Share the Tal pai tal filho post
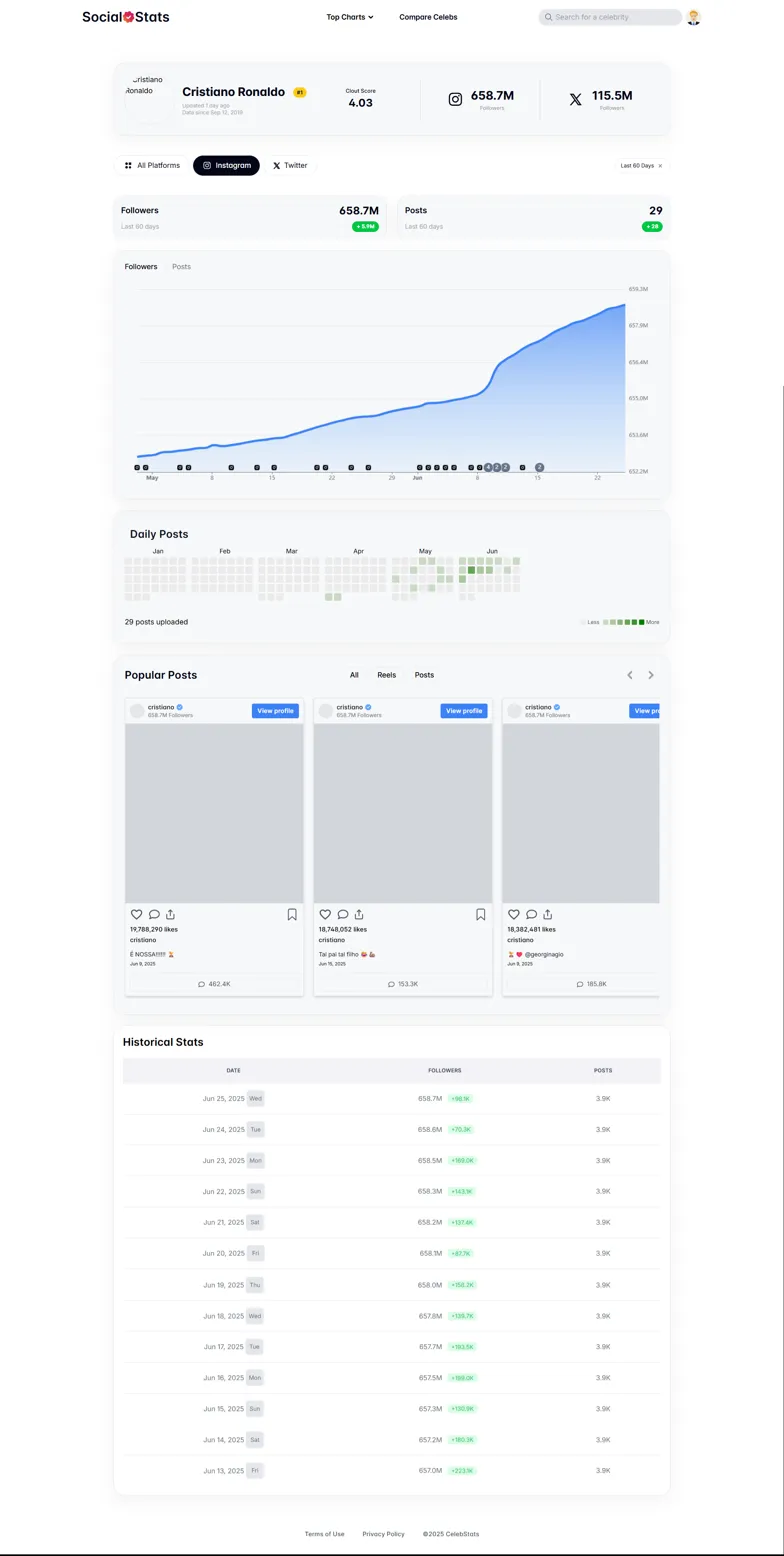784x1556 pixels. tap(359, 914)
